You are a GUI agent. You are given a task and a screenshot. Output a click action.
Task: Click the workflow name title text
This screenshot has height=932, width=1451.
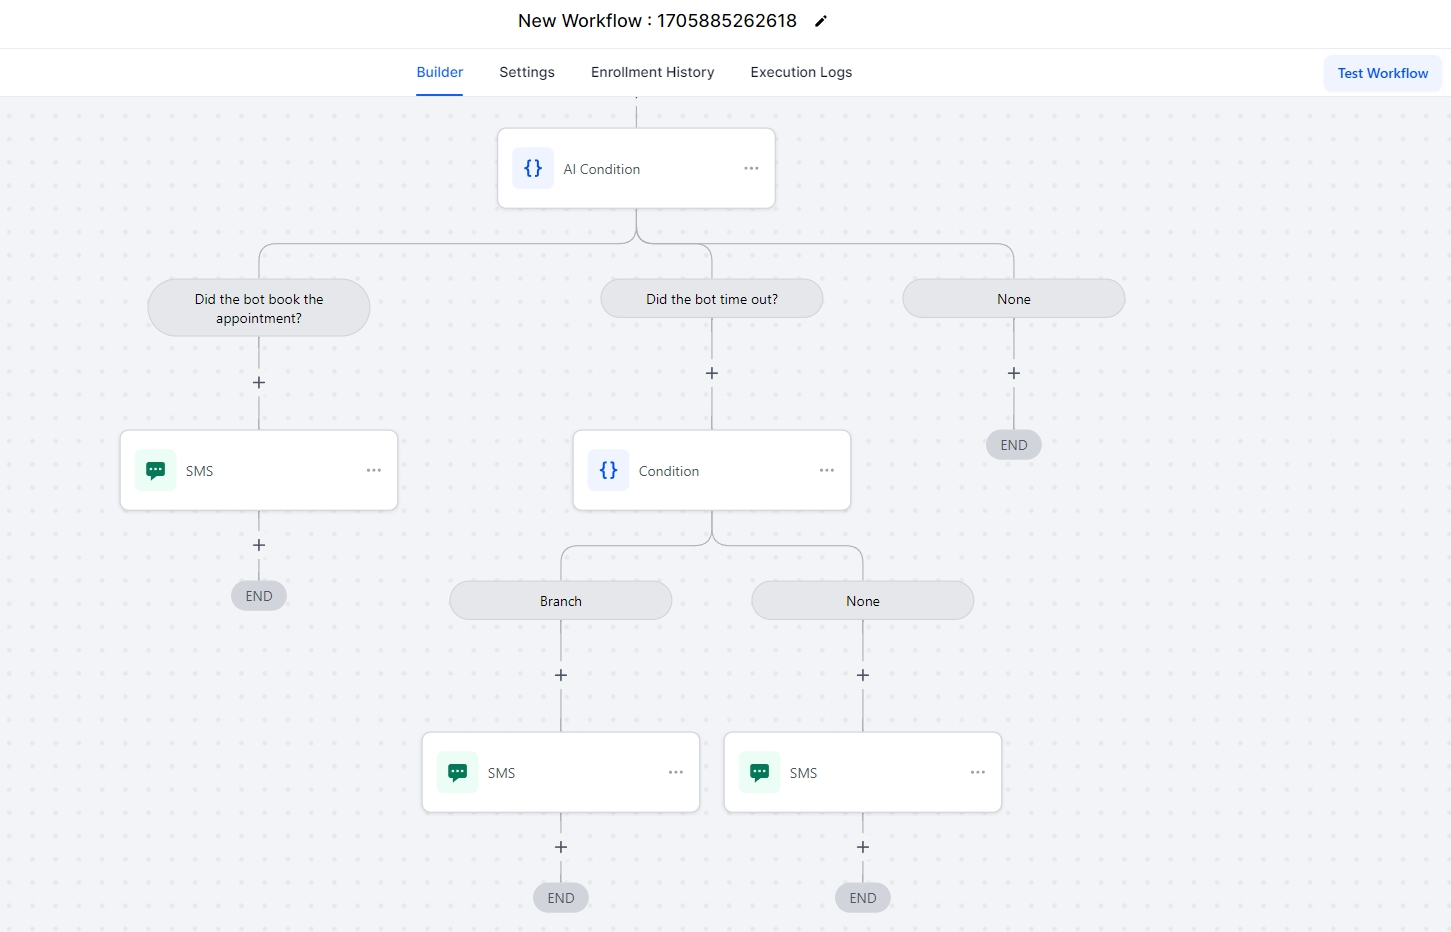pos(657,21)
